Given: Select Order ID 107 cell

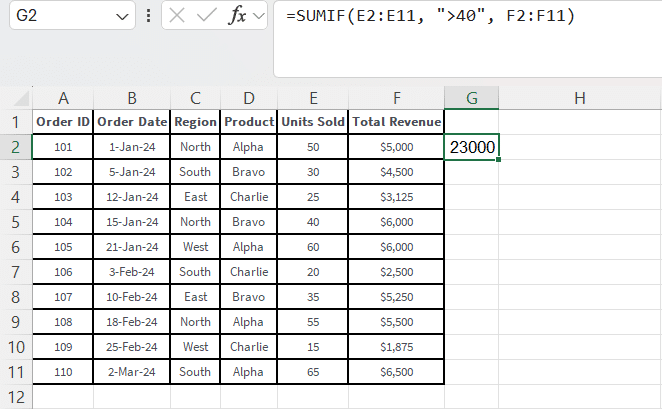Looking at the screenshot, I should 63,297.
